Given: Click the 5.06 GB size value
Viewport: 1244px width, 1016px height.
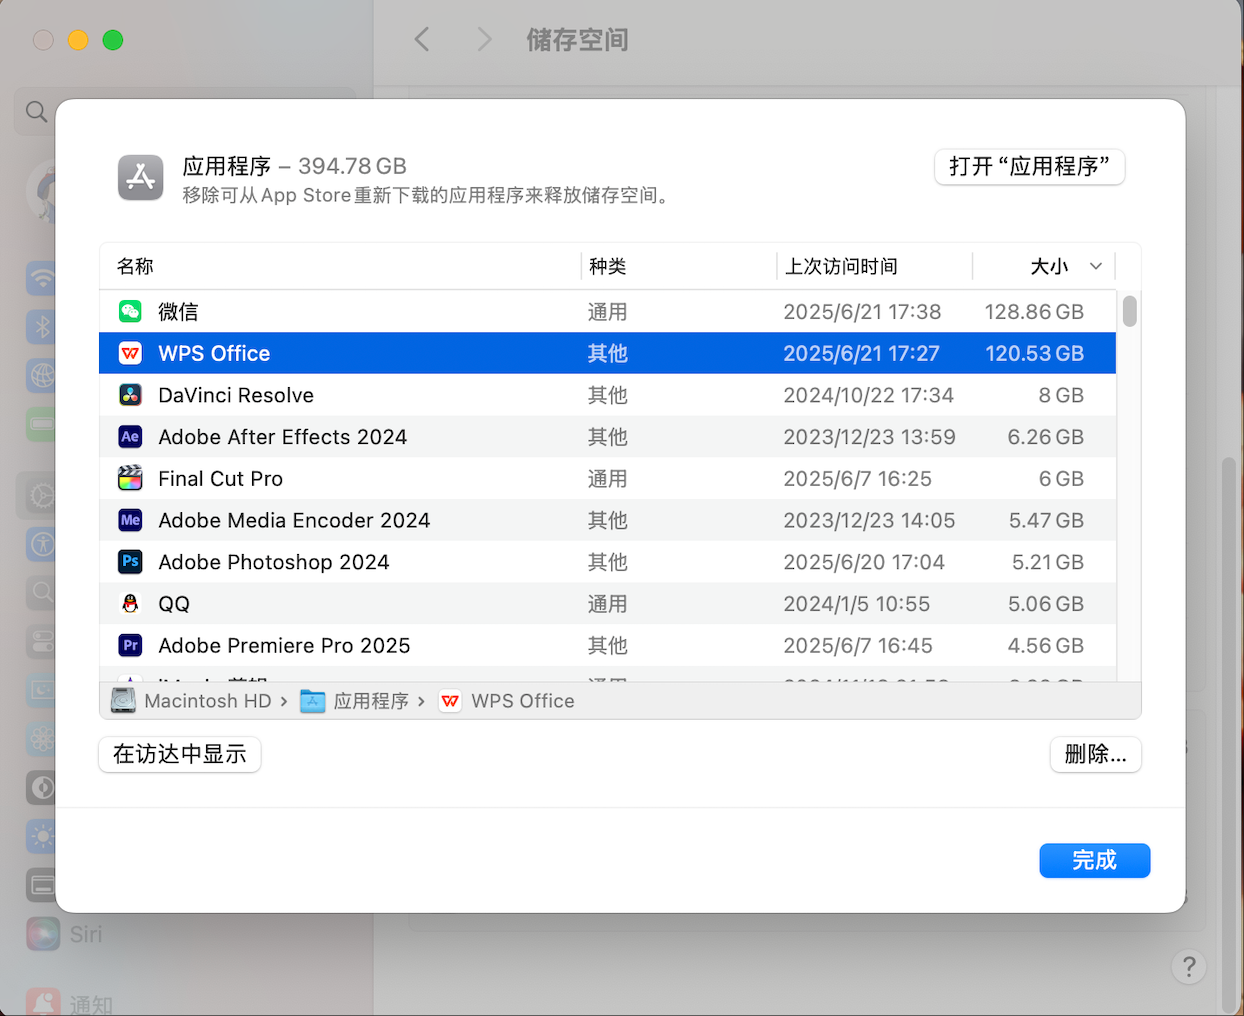Looking at the screenshot, I should pyautogui.click(x=1045, y=604).
